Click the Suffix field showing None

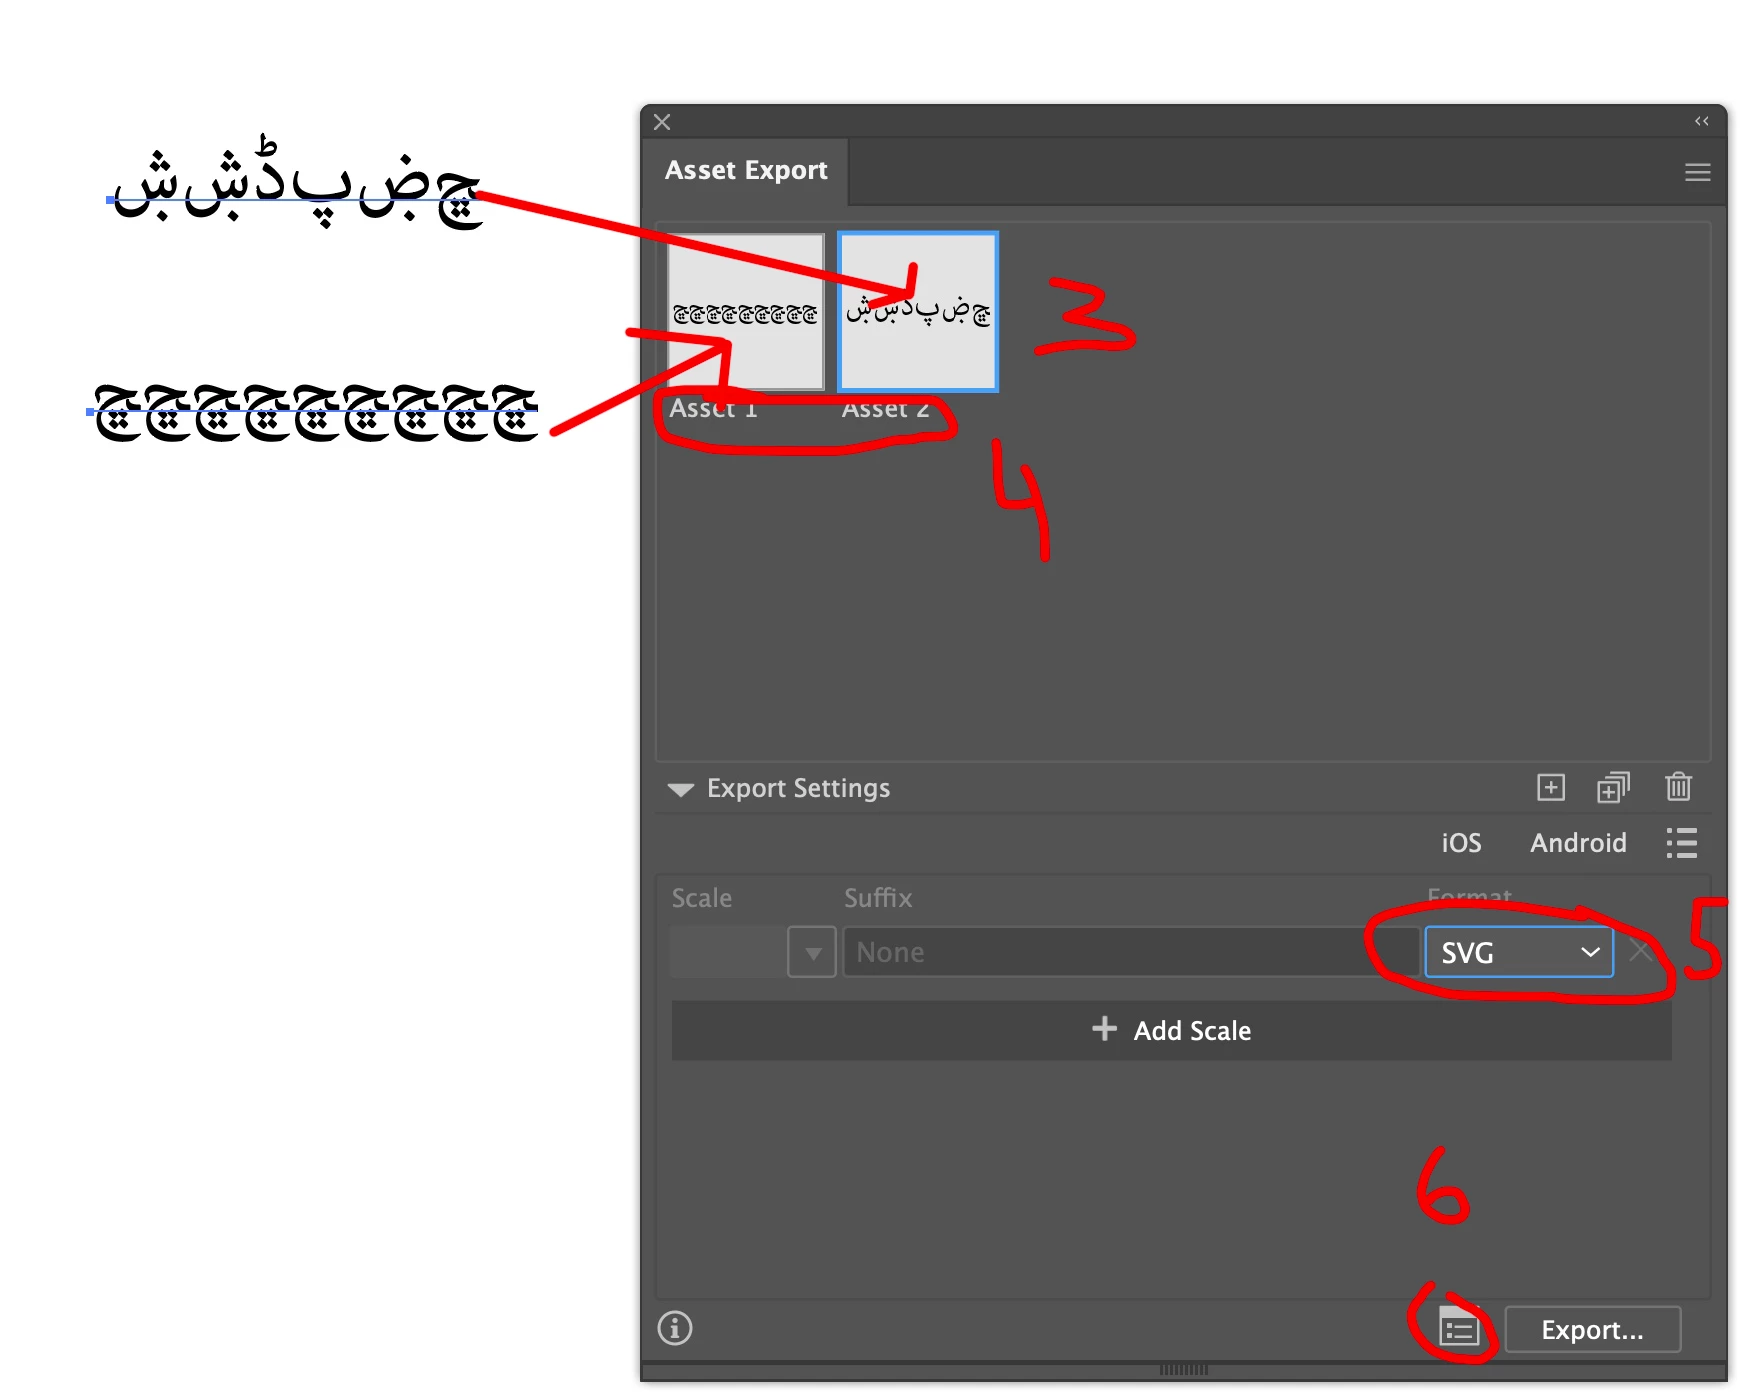click(1131, 952)
